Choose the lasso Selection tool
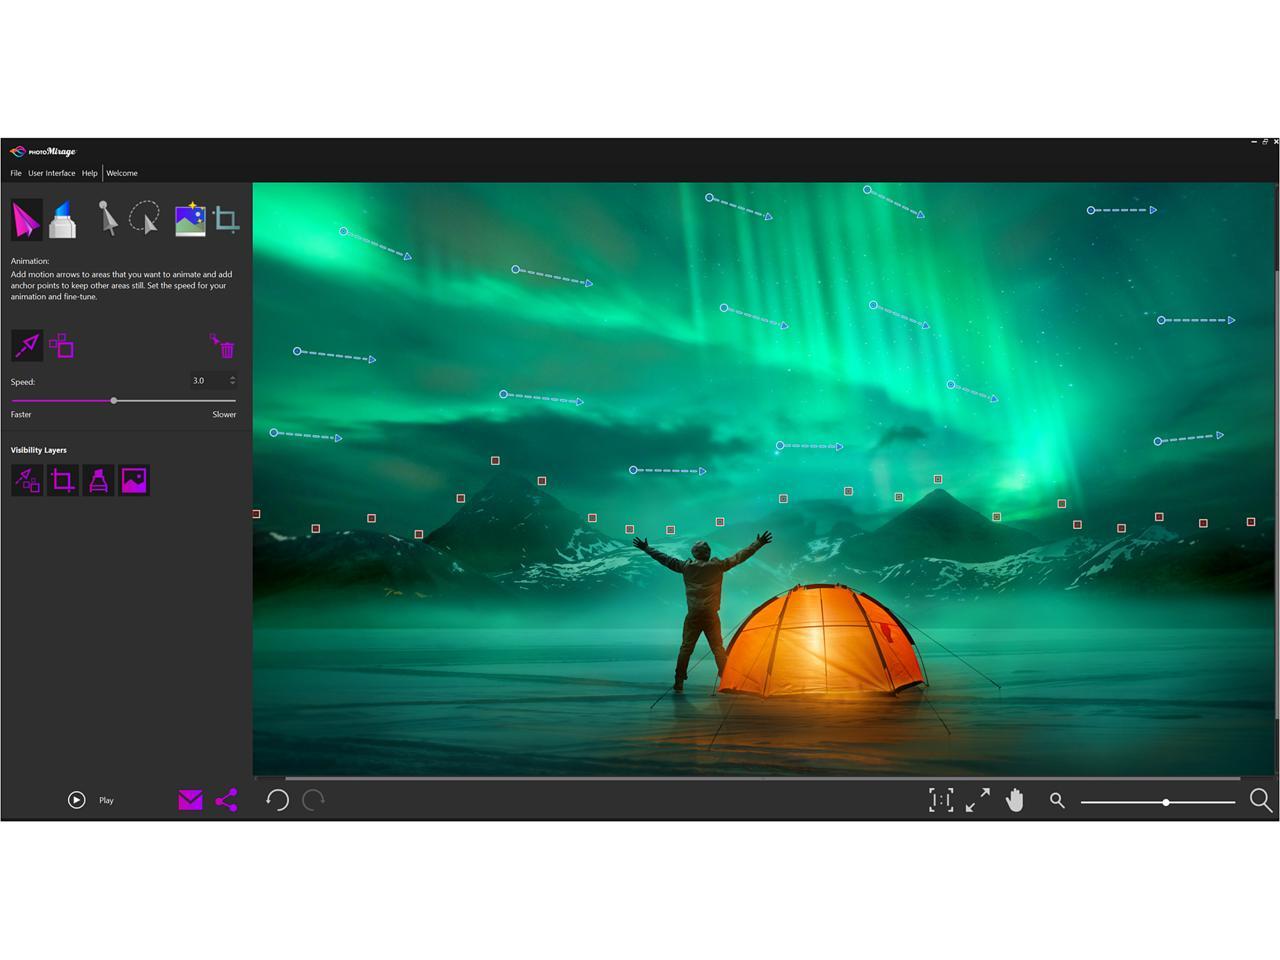 (x=145, y=219)
